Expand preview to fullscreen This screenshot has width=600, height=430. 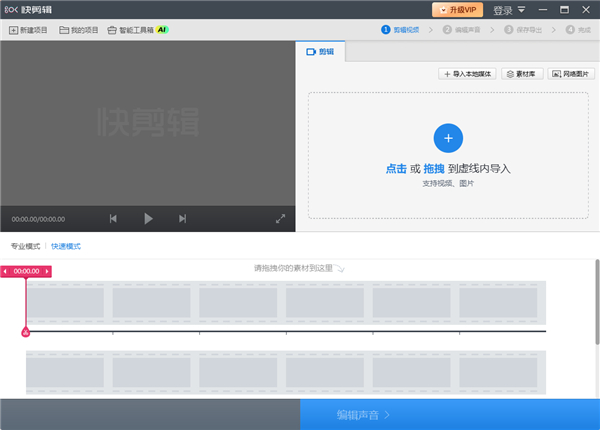pyautogui.click(x=281, y=218)
